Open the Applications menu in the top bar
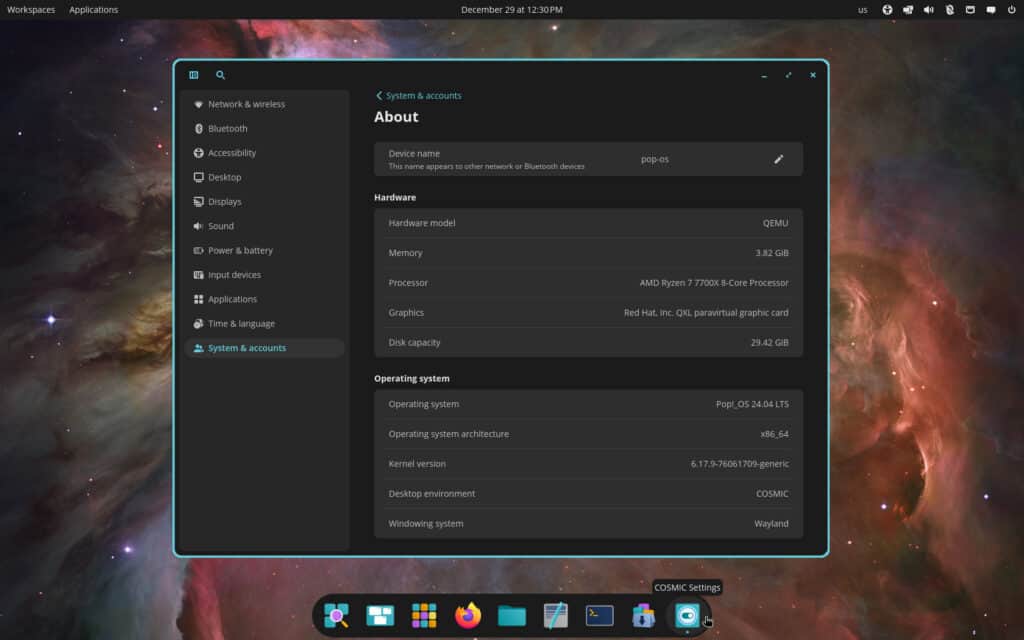The height and width of the screenshot is (640, 1024). [x=93, y=9]
